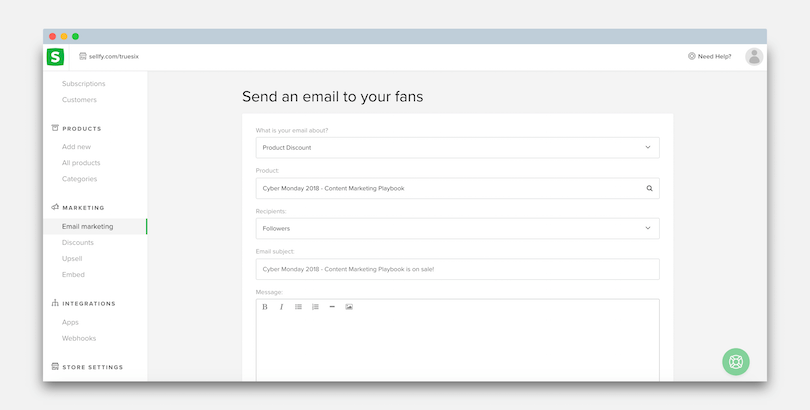This screenshot has width=810, height=410.
Task: Open the green help chat bubble
Action: click(736, 361)
